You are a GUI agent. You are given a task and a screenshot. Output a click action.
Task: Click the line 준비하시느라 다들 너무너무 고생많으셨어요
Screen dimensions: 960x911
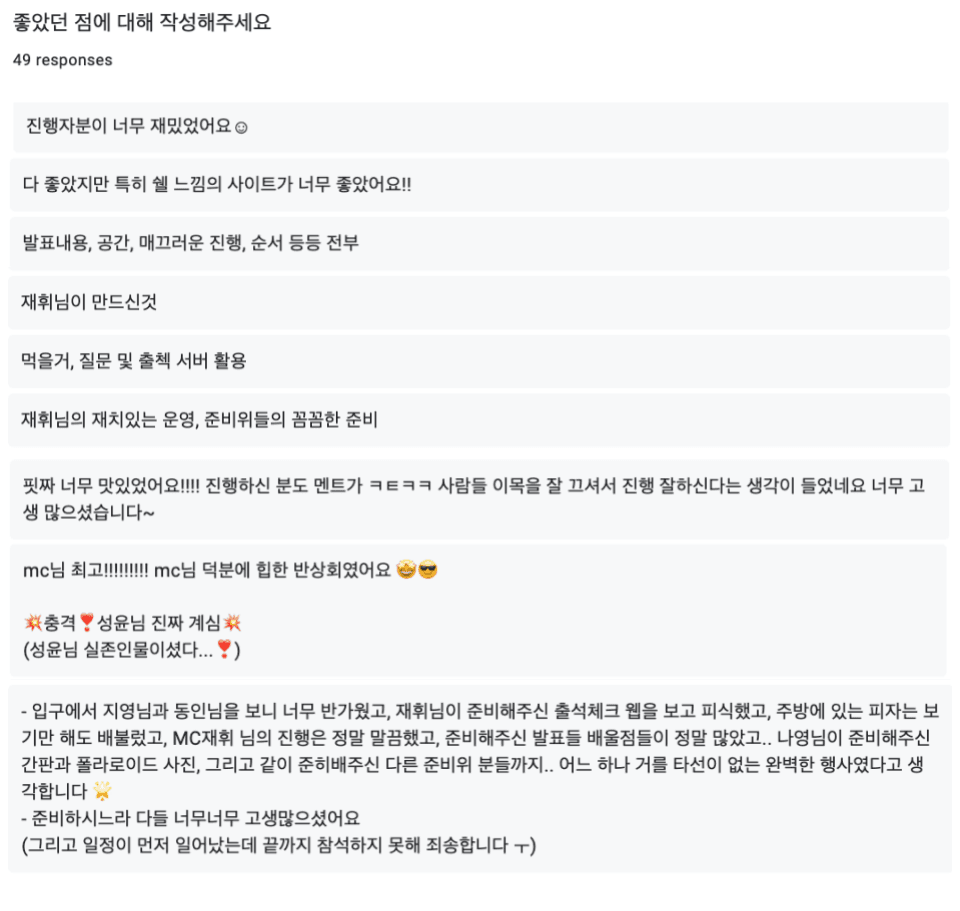190,818
